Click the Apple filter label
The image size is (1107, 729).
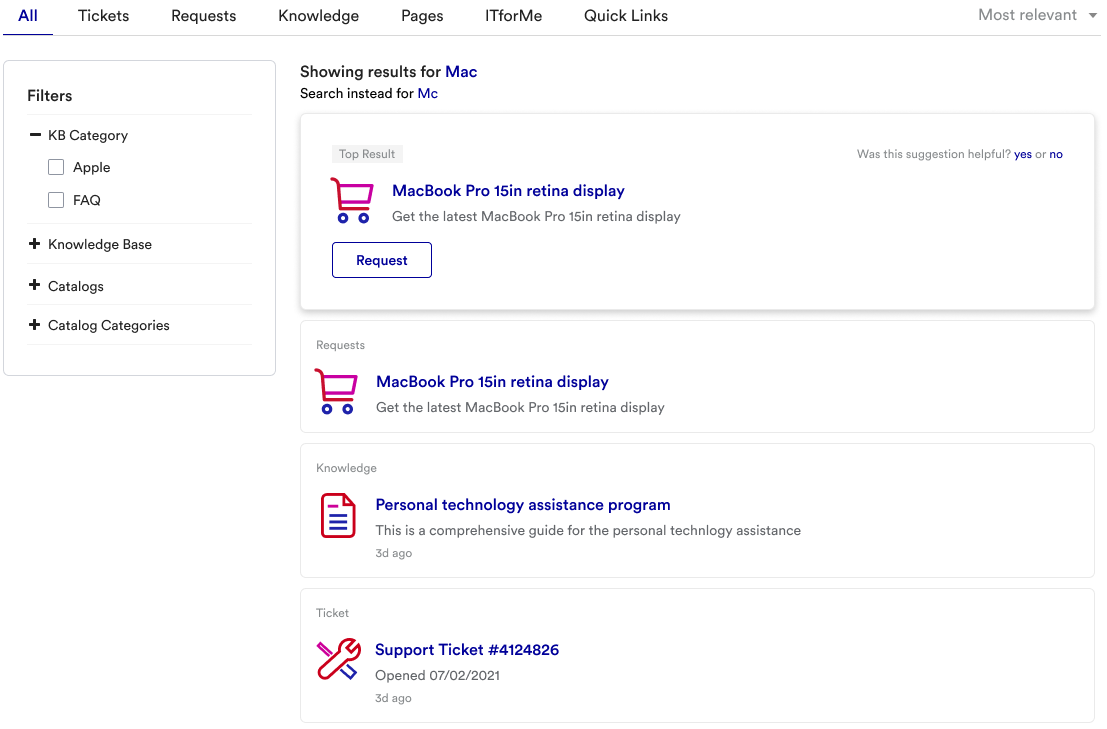[x=92, y=167]
